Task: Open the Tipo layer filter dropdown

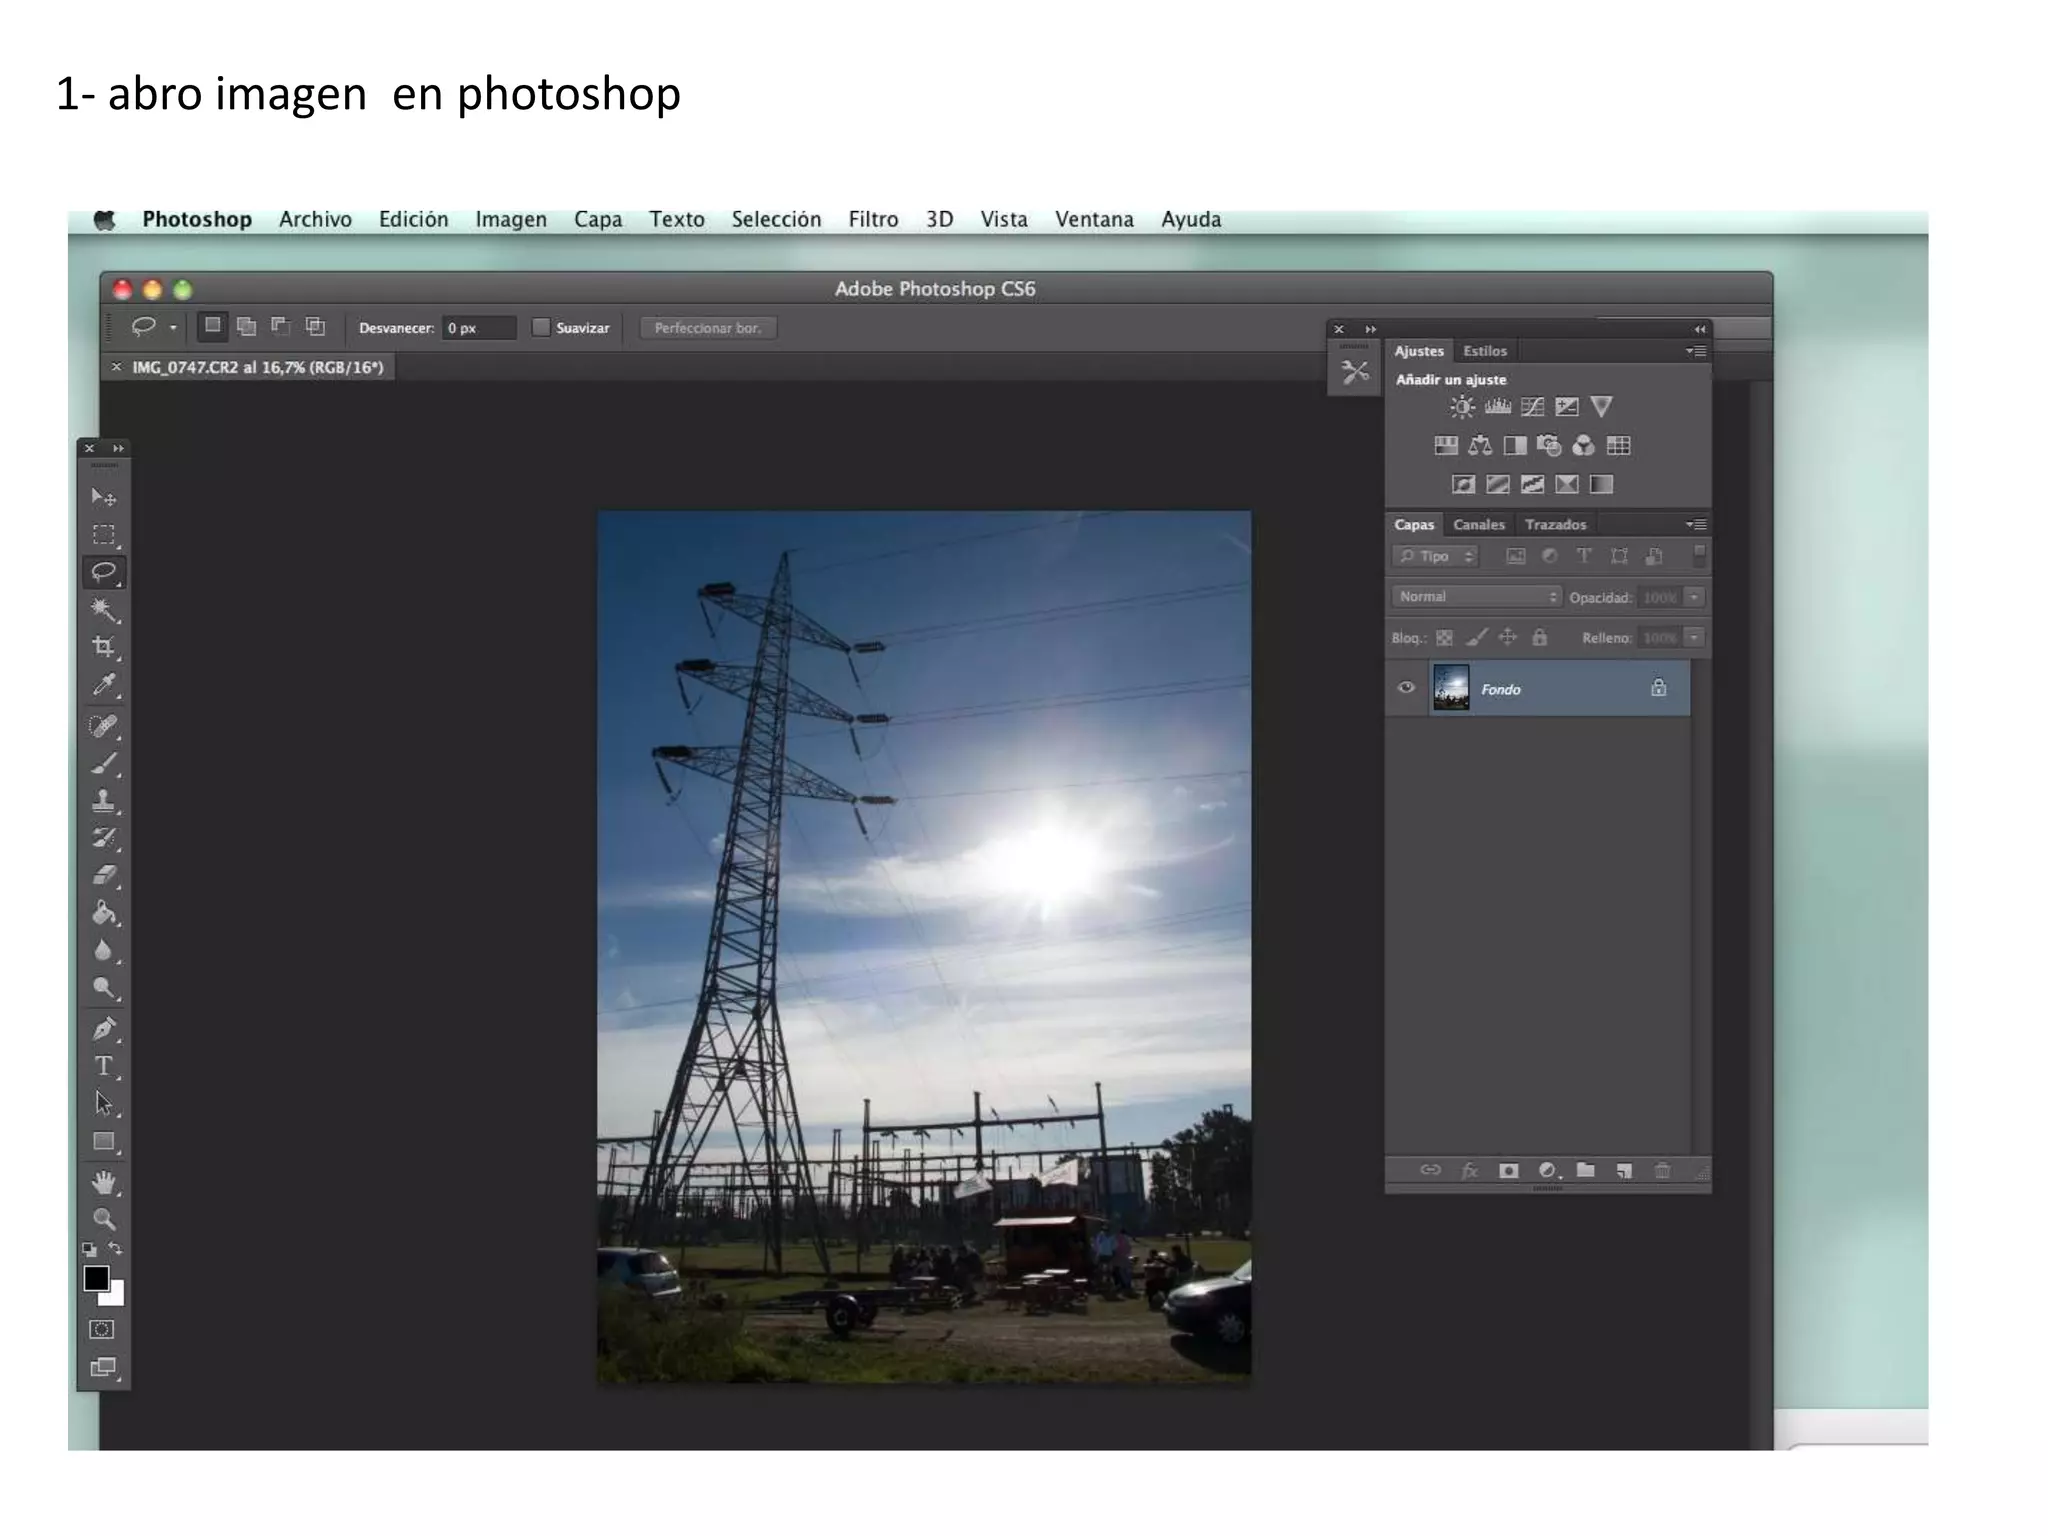Action: point(1435,556)
